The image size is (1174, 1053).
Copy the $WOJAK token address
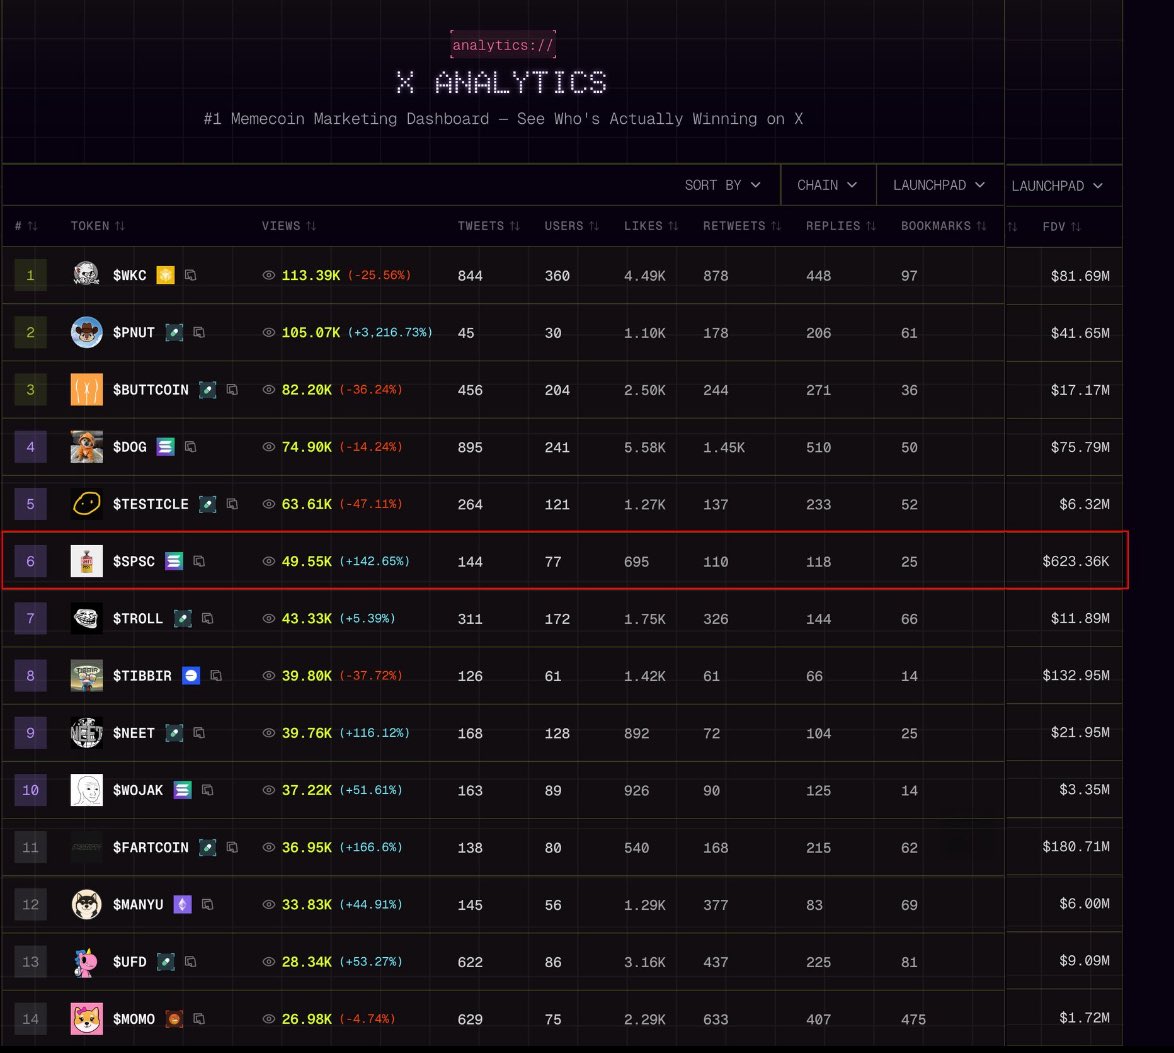[x=207, y=790]
